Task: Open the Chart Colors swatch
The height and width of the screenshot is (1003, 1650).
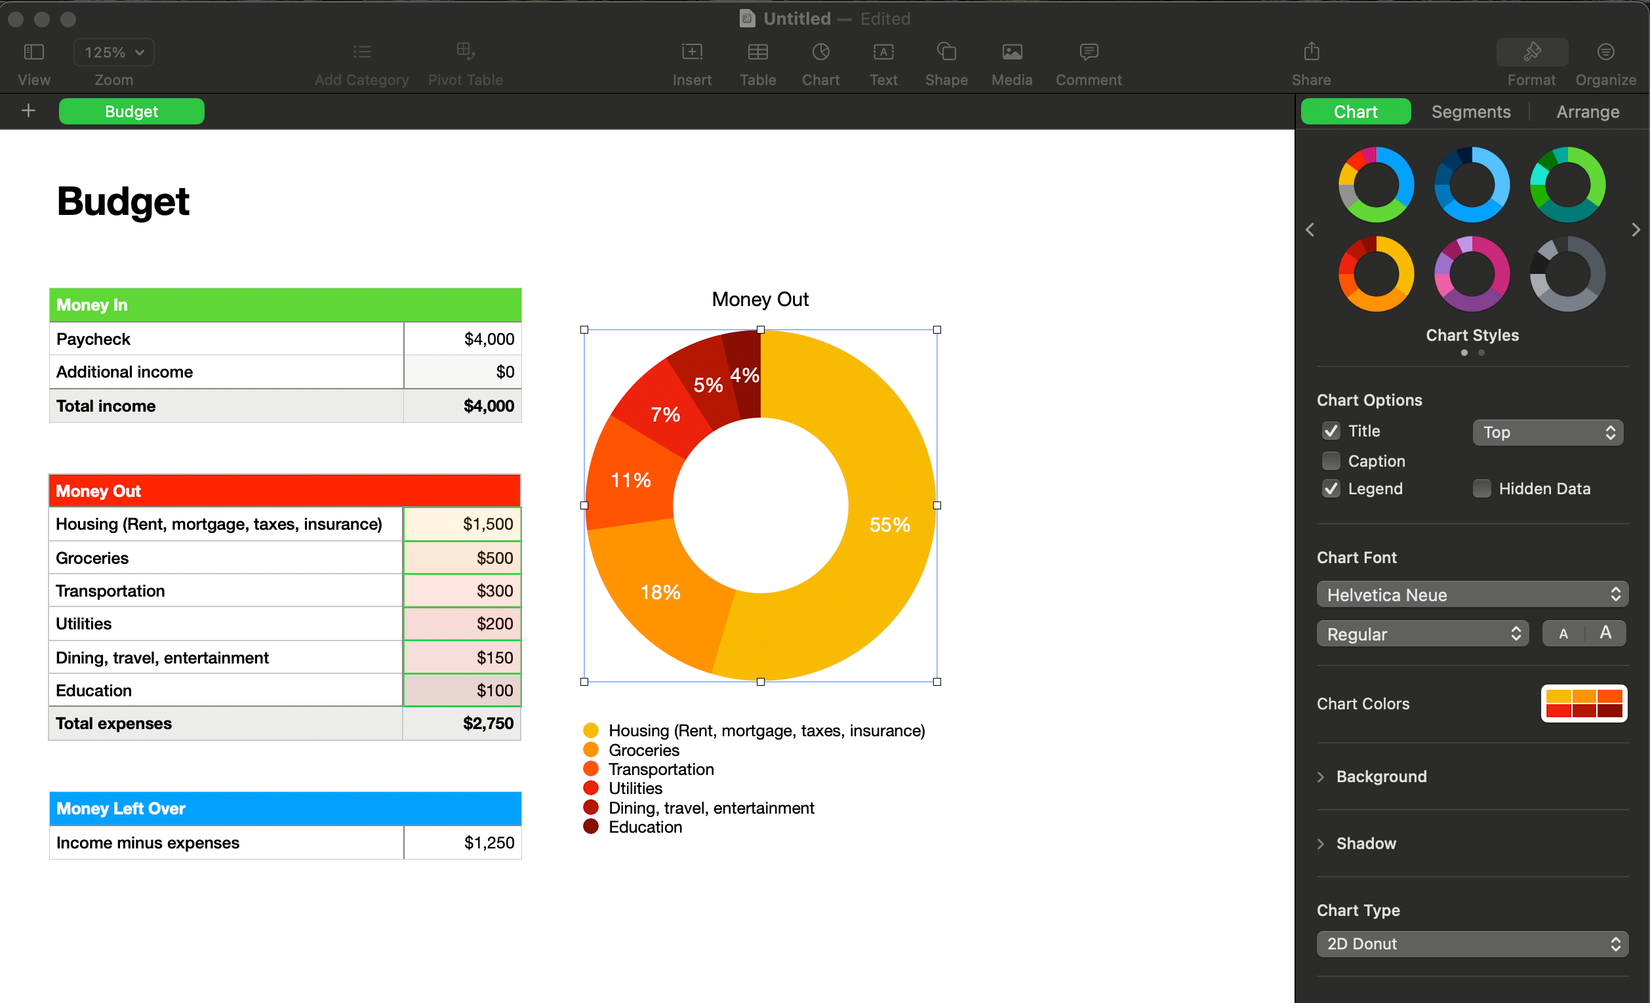Action: 1583,703
